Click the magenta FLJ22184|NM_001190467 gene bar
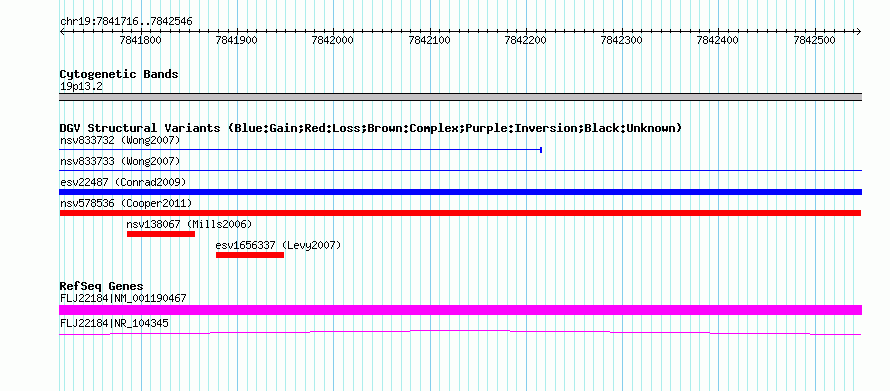890x391 pixels. coord(460,310)
